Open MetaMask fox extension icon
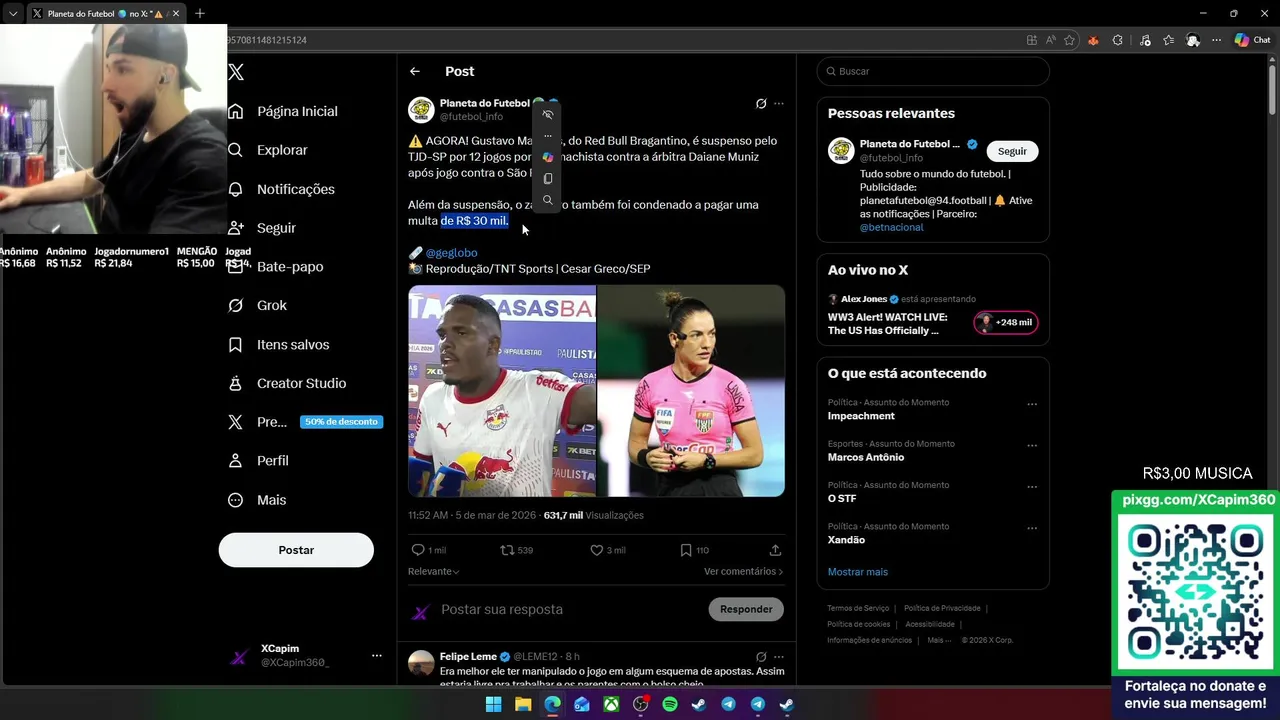Image resolution: width=1280 pixels, height=720 pixels. [1093, 40]
